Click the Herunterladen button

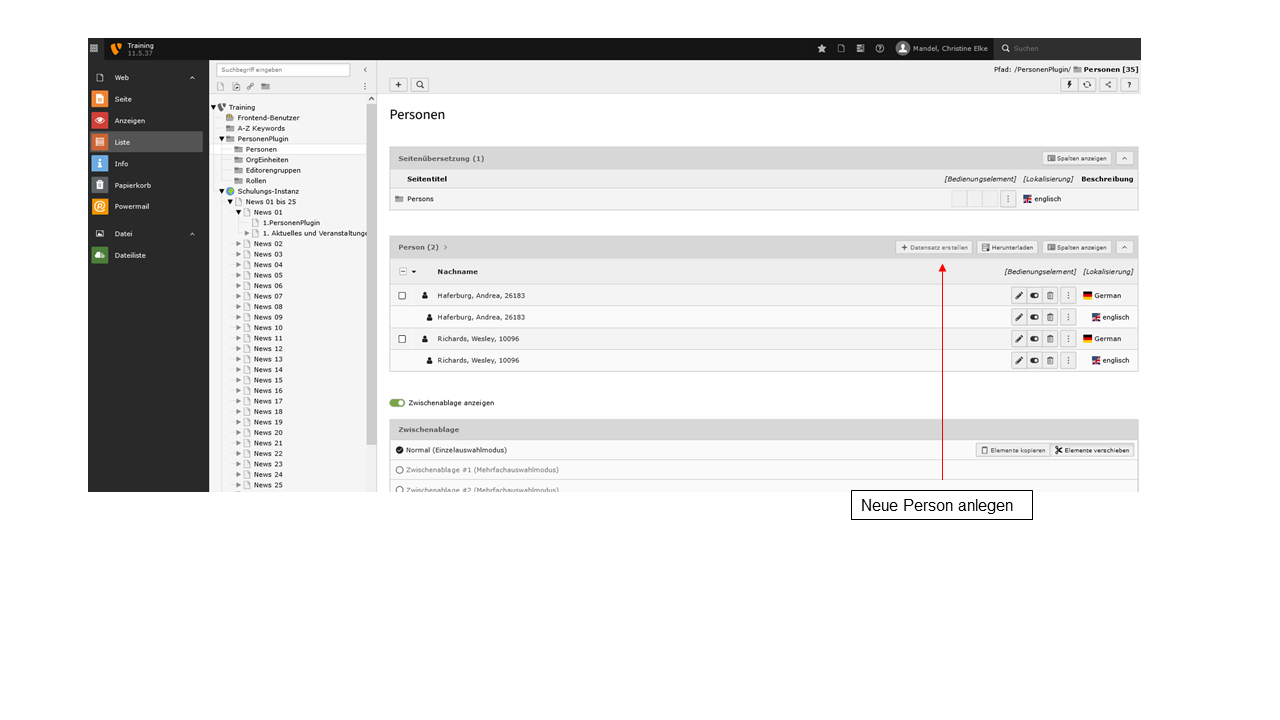click(1007, 247)
